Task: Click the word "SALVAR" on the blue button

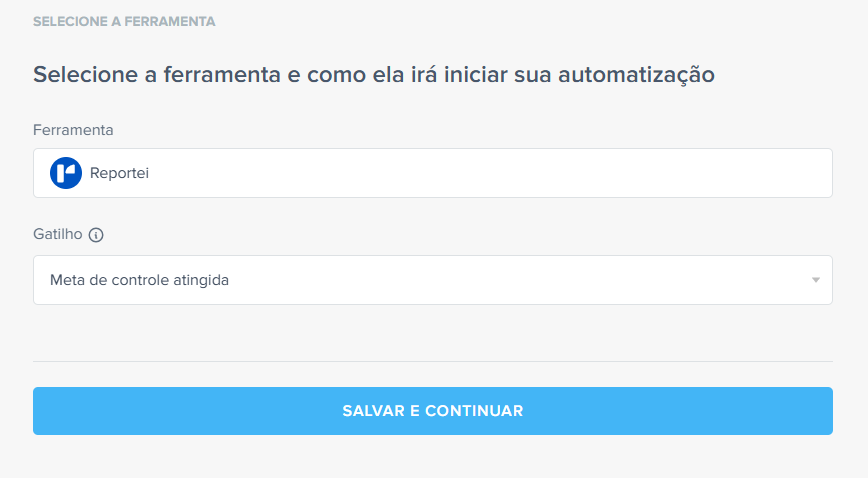Action: pos(374,411)
